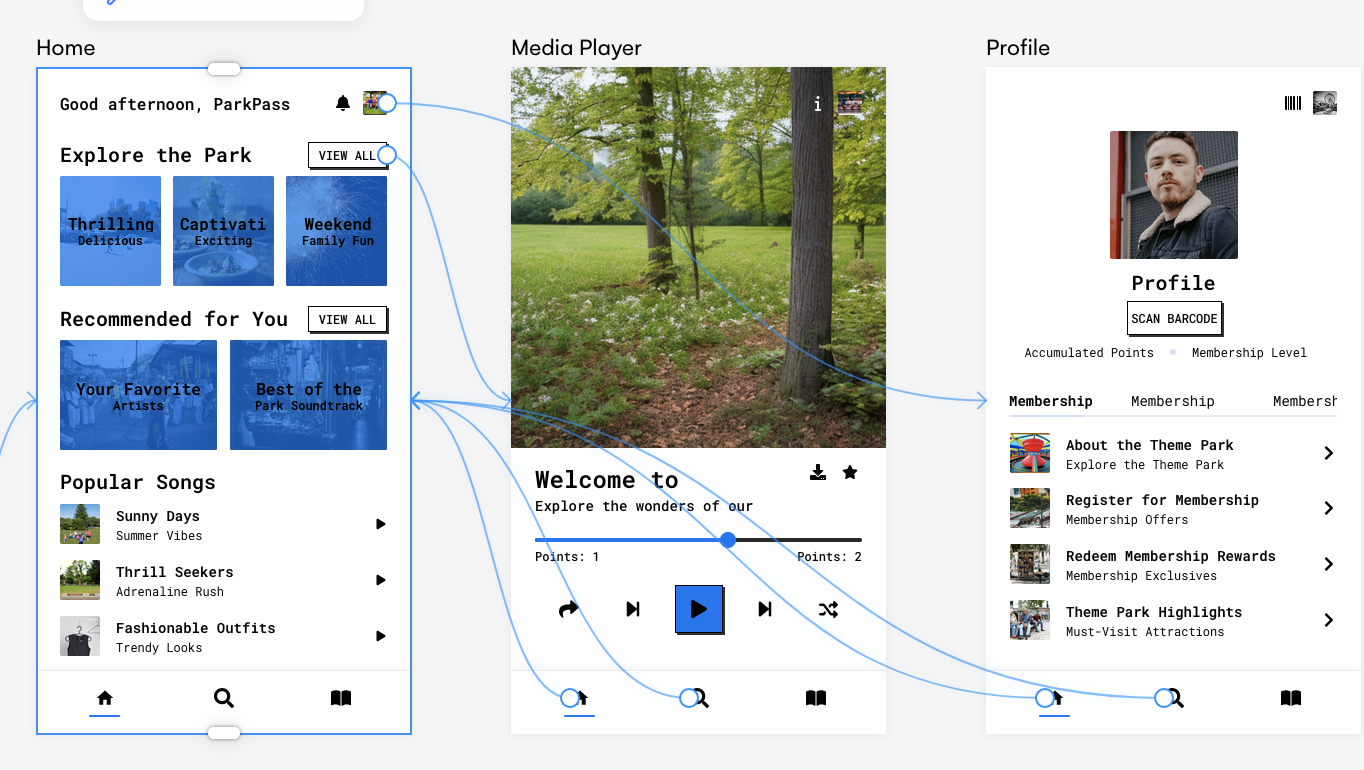1364x770 pixels.
Task: Expand the Theme Park Highlights chevron
Action: click(1329, 620)
